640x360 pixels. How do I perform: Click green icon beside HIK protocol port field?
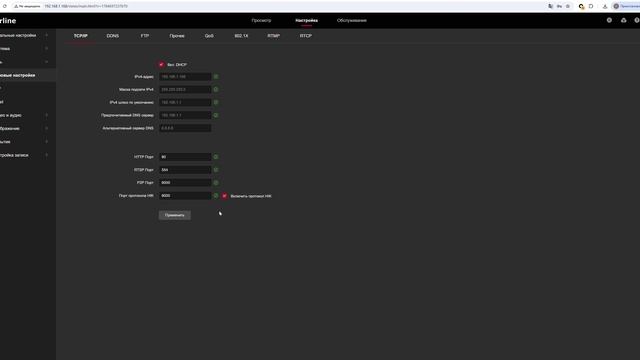(216, 196)
